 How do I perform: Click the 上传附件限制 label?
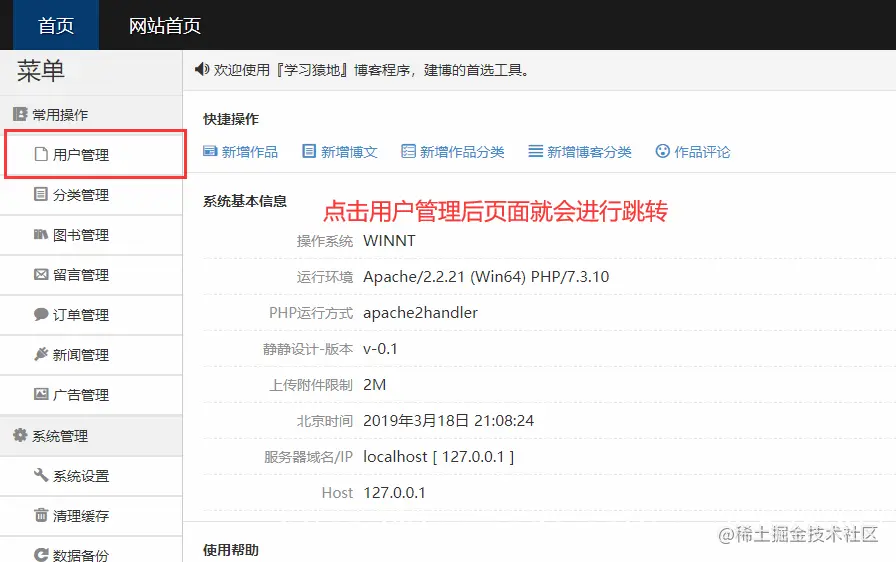tap(311, 385)
